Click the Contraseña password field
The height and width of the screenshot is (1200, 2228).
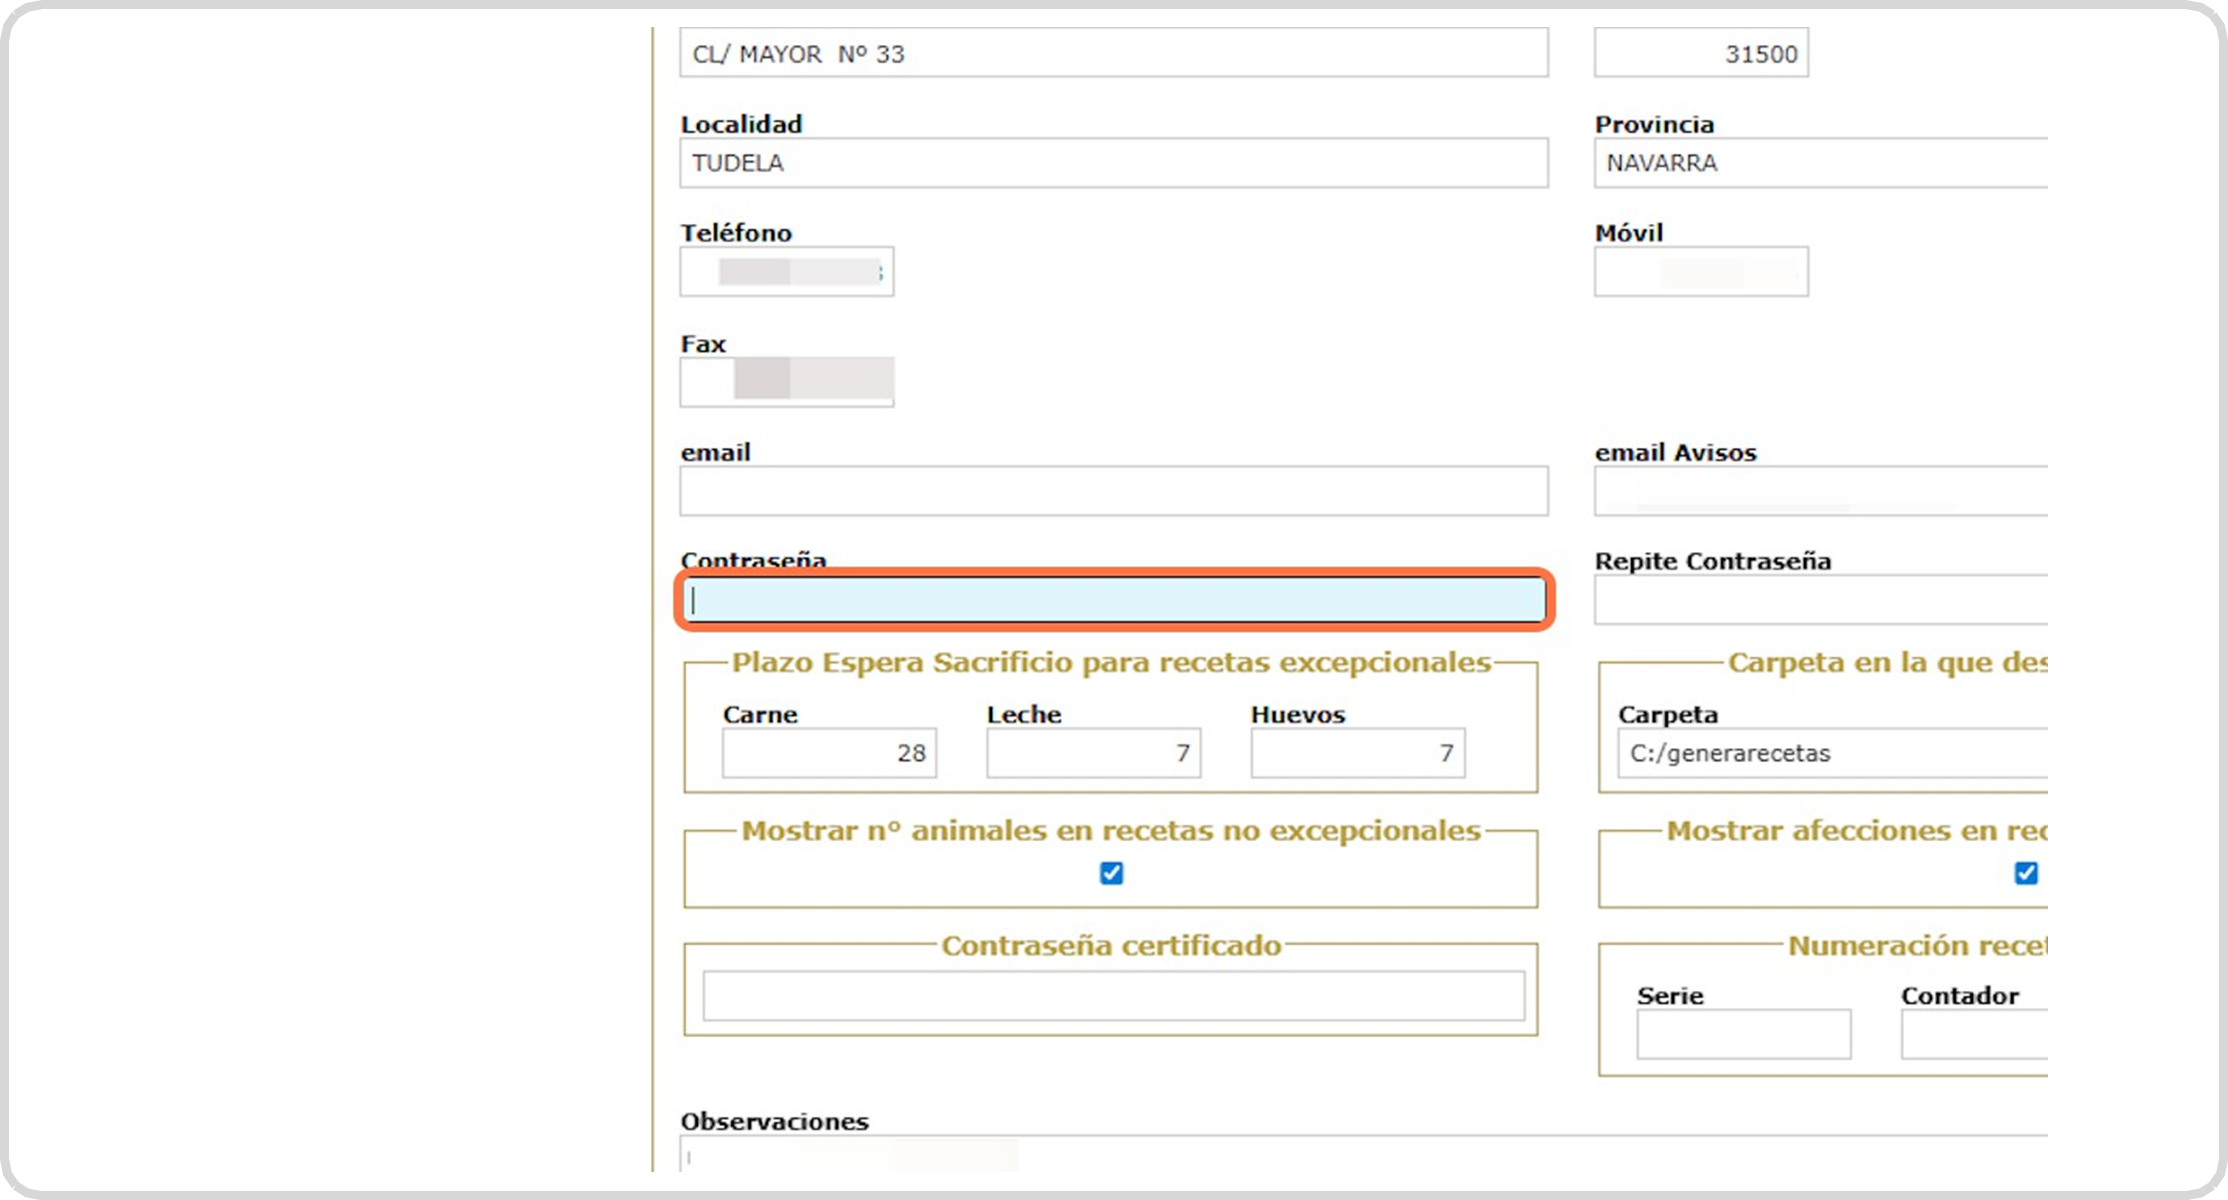(x=1114, y=601)
